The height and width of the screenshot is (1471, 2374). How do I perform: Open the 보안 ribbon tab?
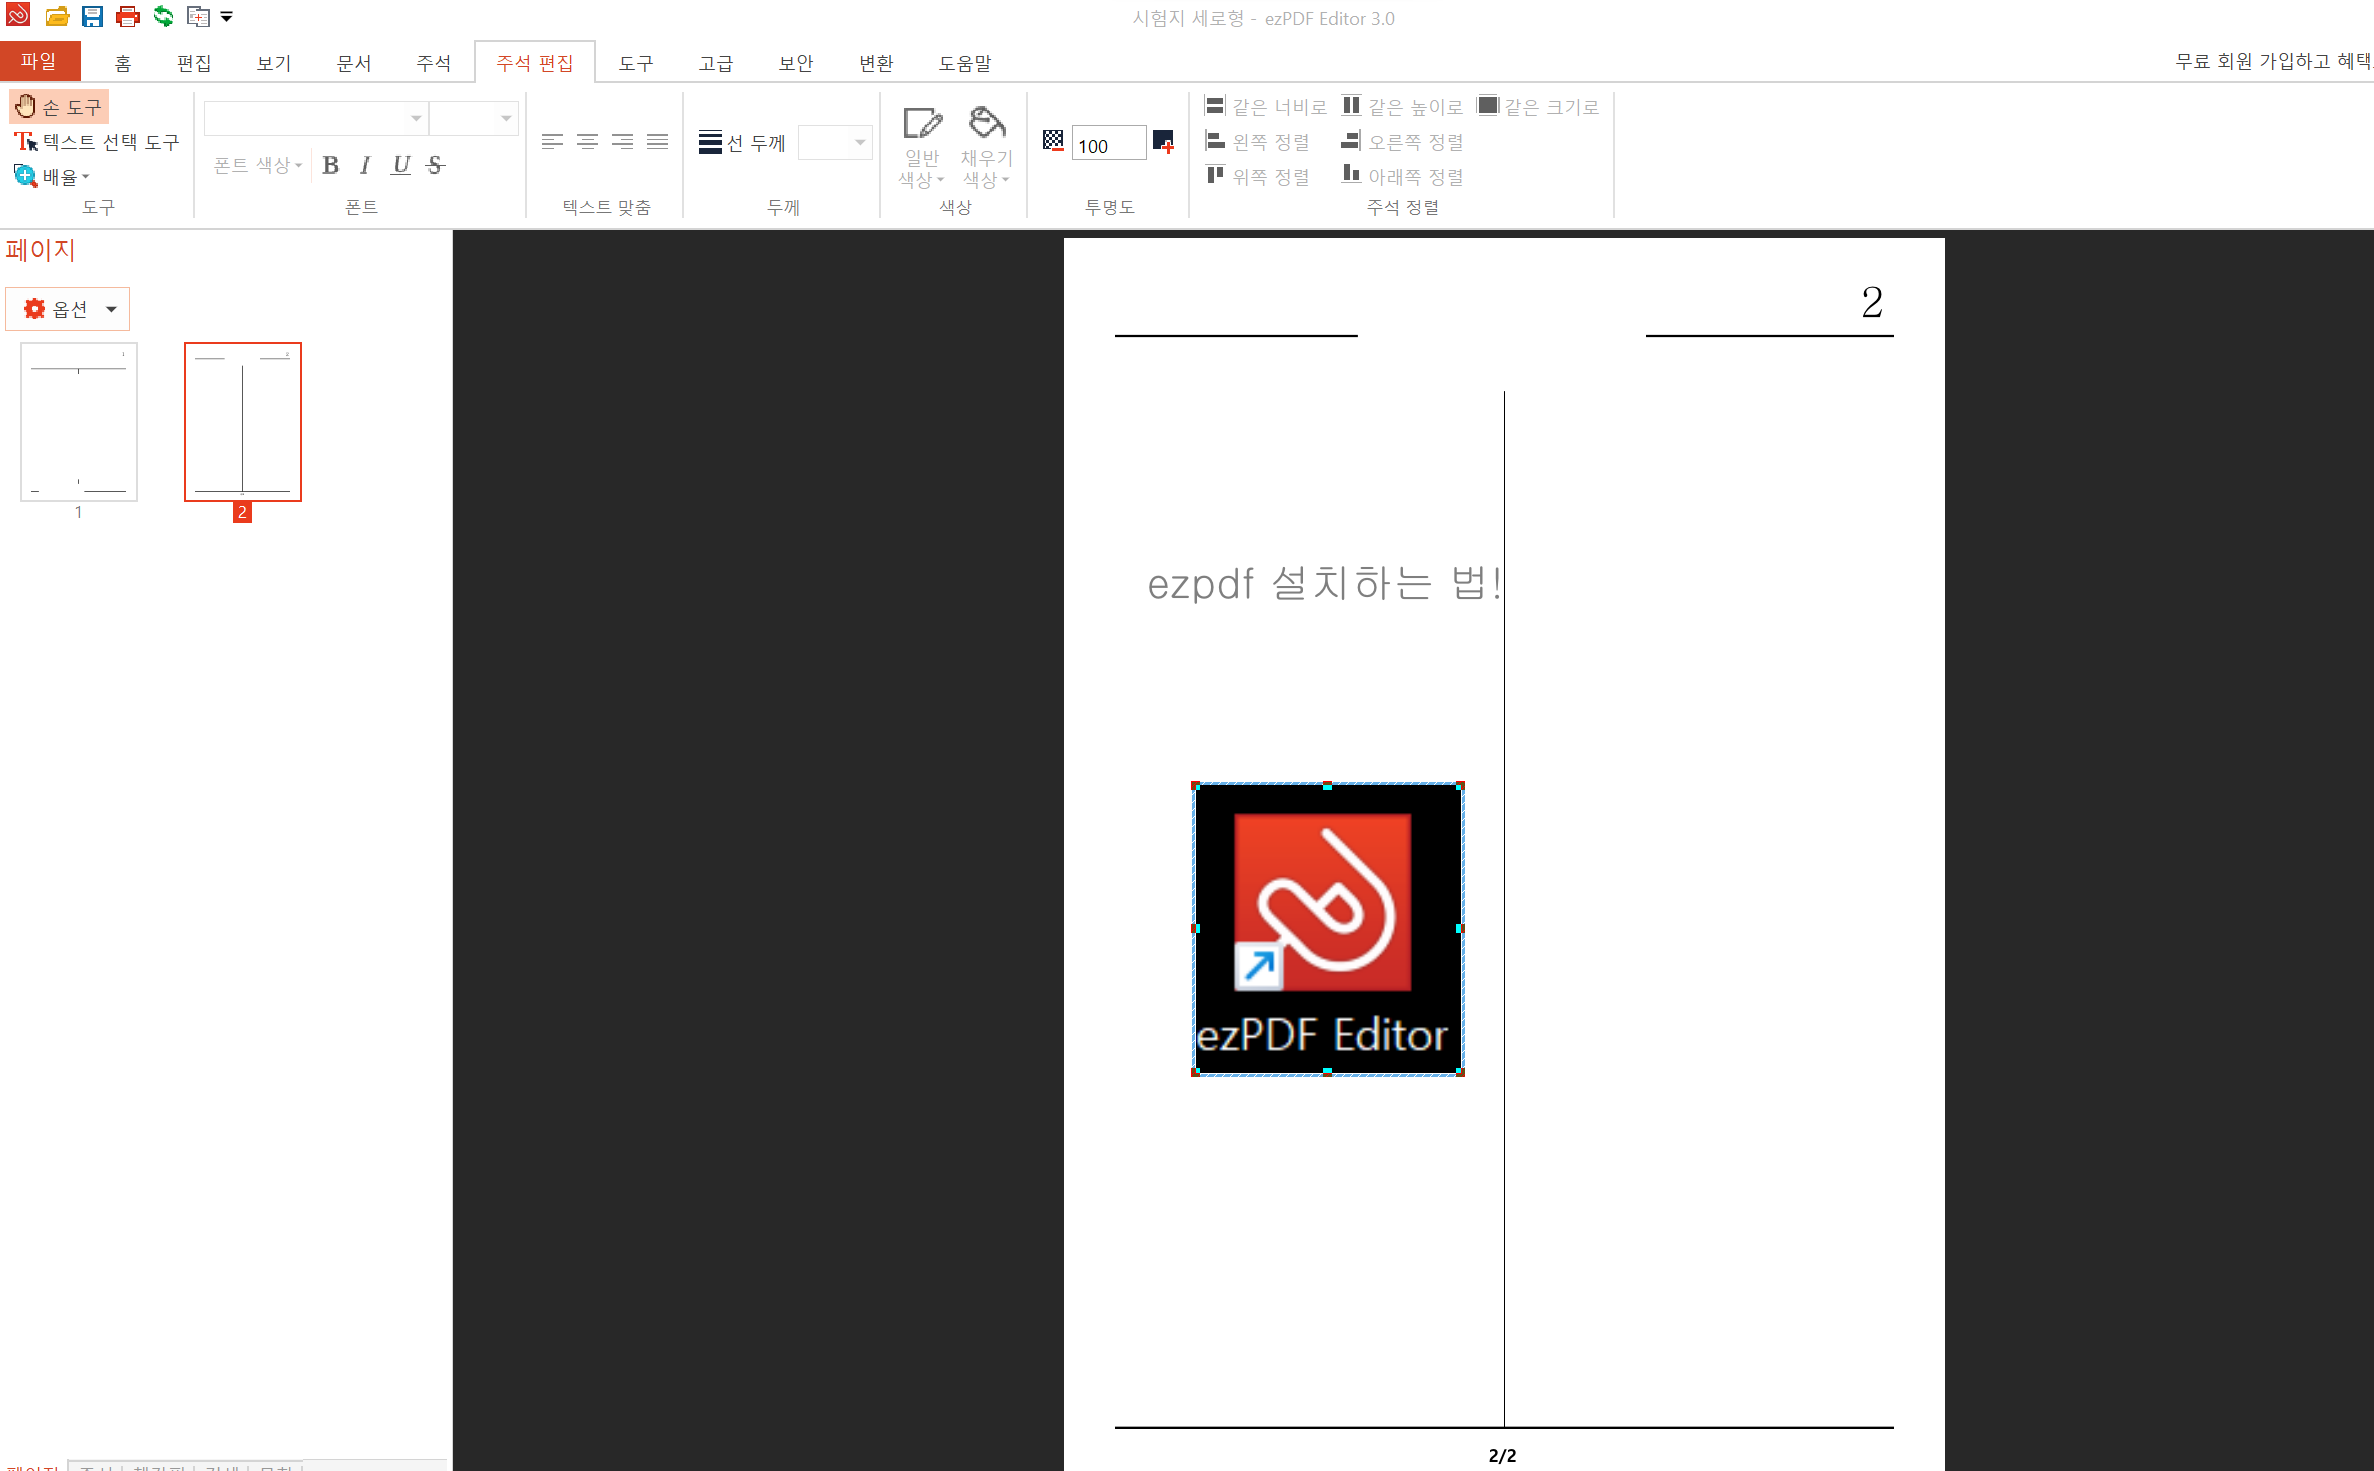tap(796, 63)
